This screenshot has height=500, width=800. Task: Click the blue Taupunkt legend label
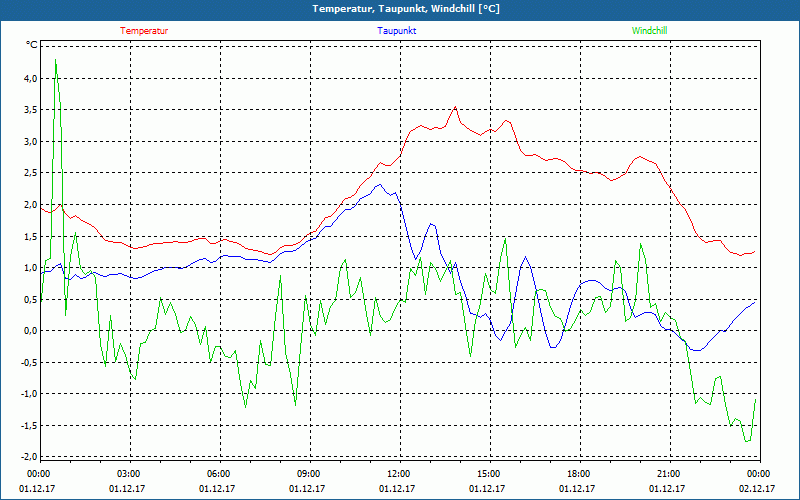point(396,31)
